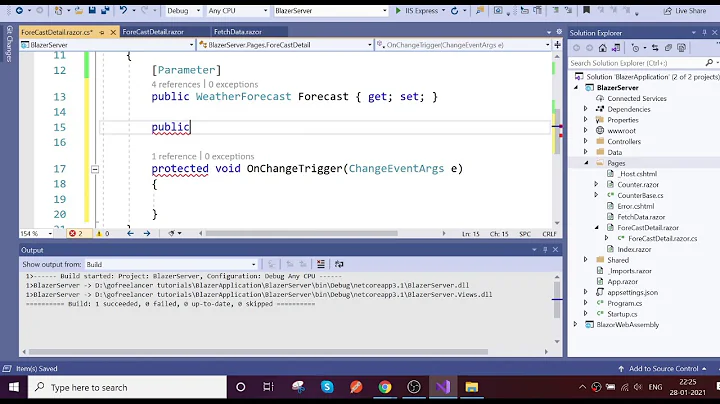The image size is (720, 404).
Task: Open Visual Studio from the Windows taskbar
Action: click(442, 387)
